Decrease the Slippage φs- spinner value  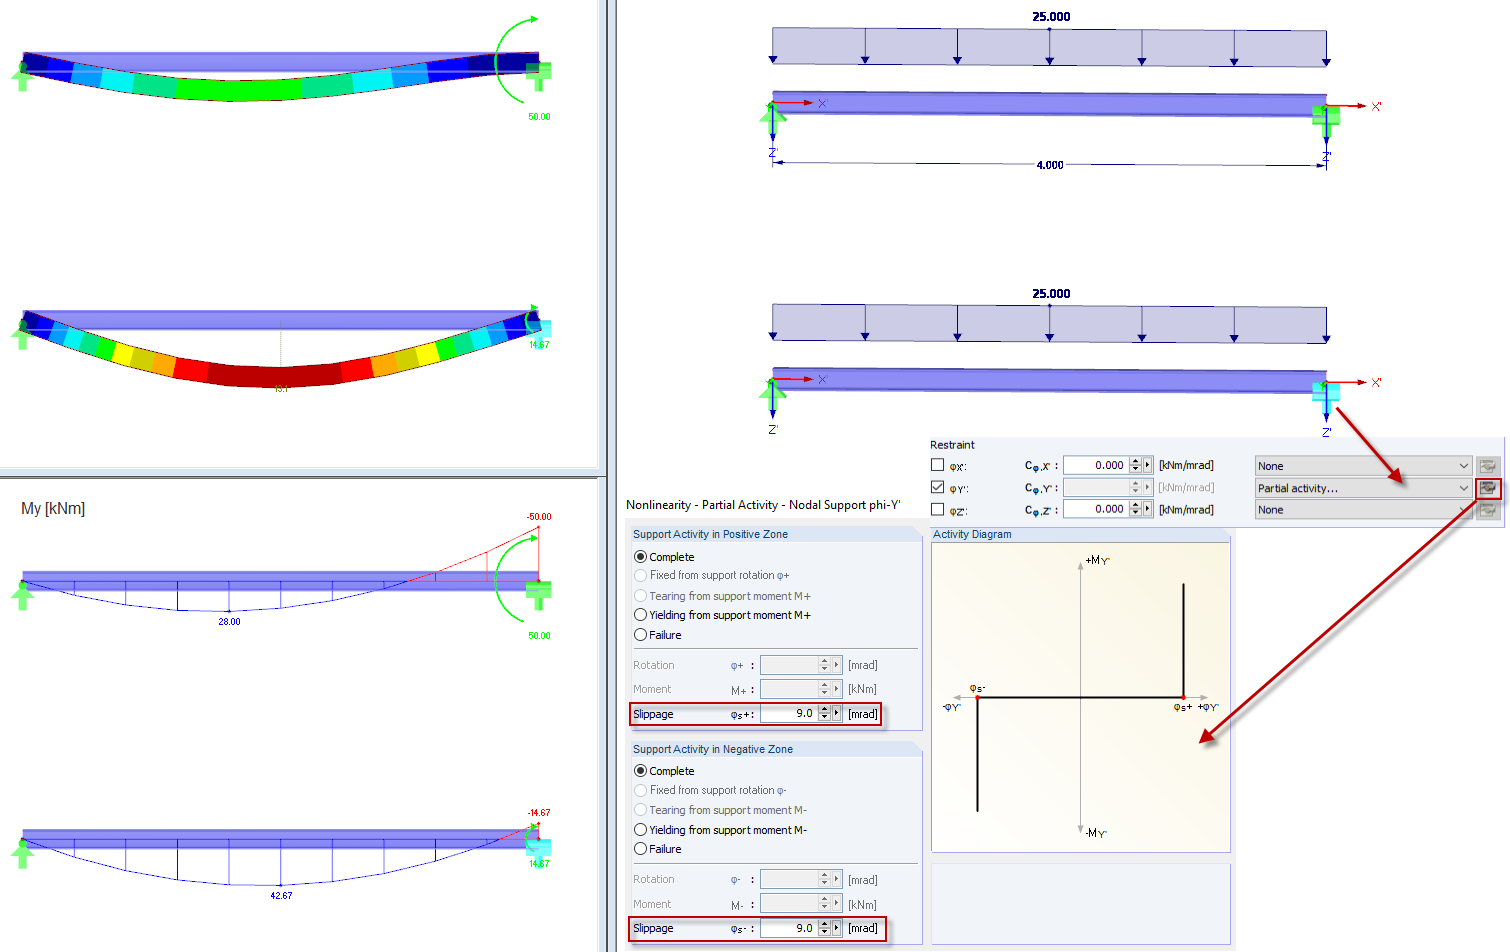point(824,932)
